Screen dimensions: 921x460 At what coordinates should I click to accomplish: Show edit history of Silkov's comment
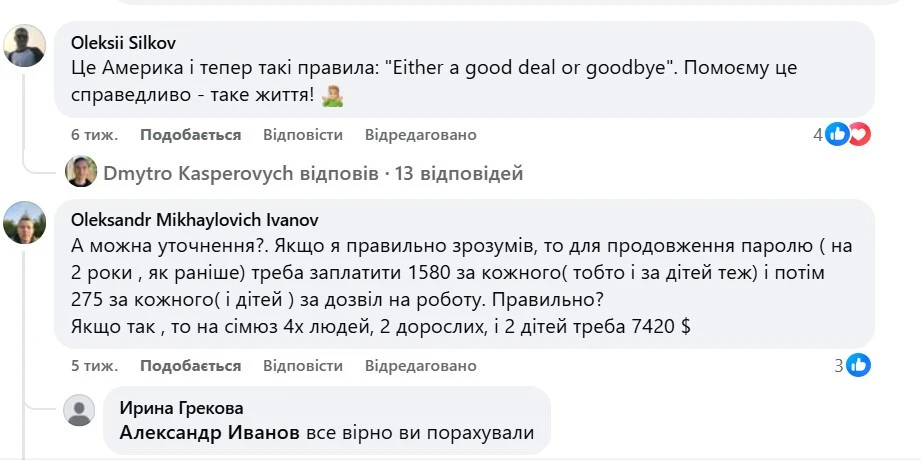coord(420,135)
